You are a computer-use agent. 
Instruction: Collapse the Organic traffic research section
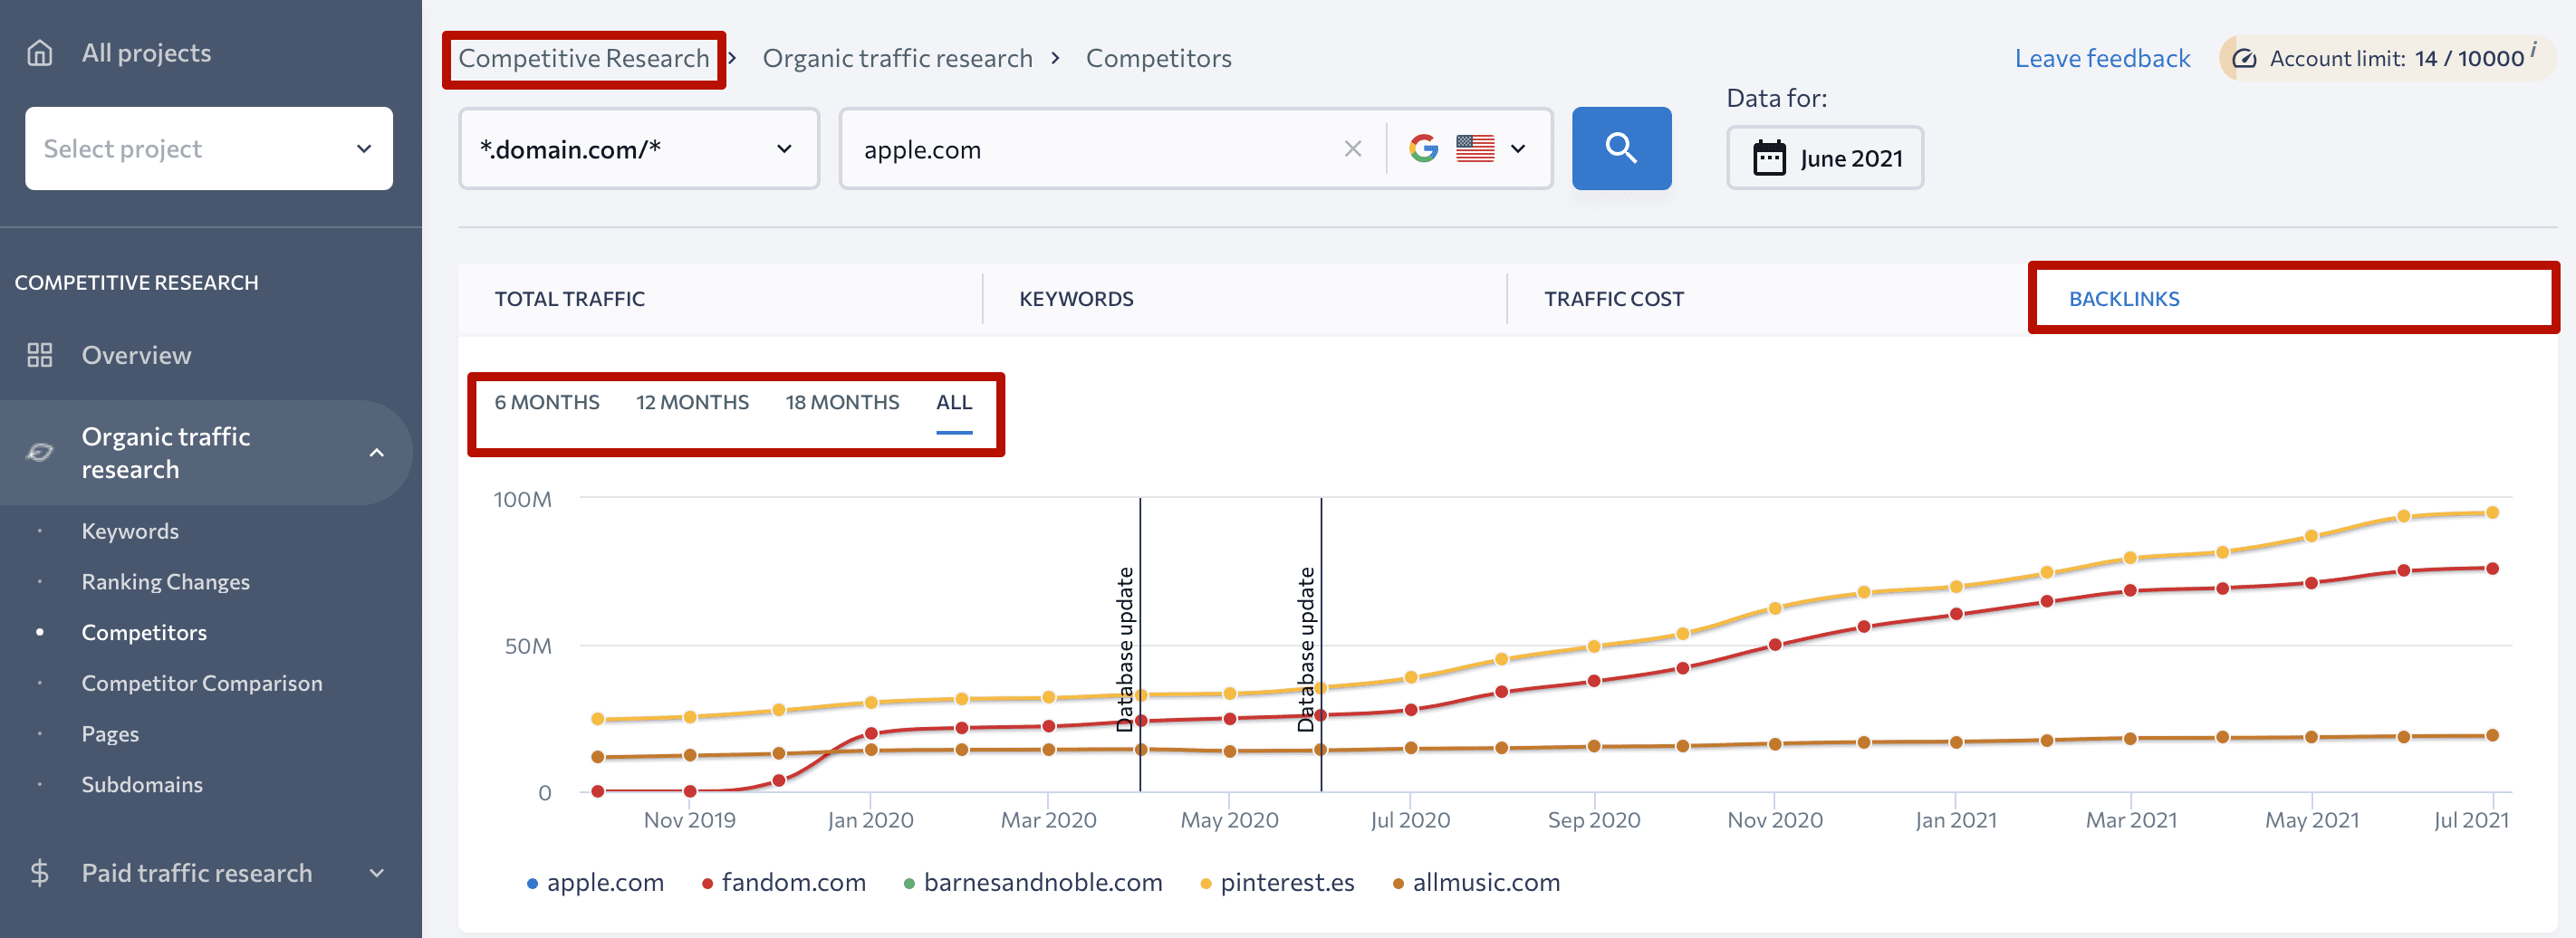pos(377,453)
